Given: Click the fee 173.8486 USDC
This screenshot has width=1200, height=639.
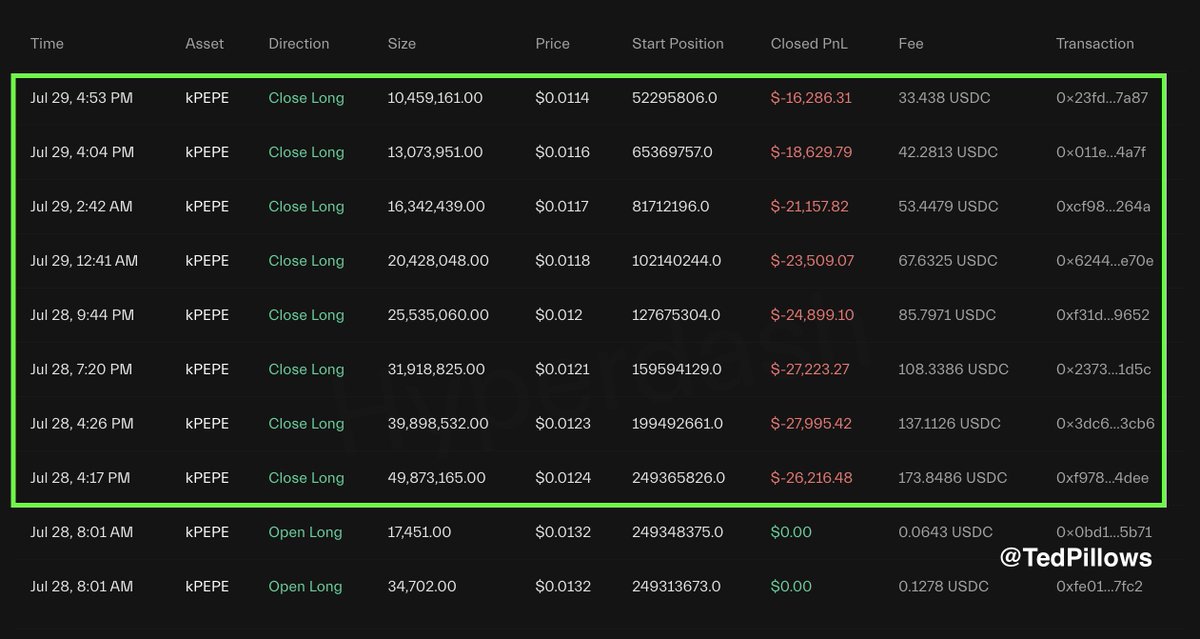Looking at the screenshot, I should point(953,477).
